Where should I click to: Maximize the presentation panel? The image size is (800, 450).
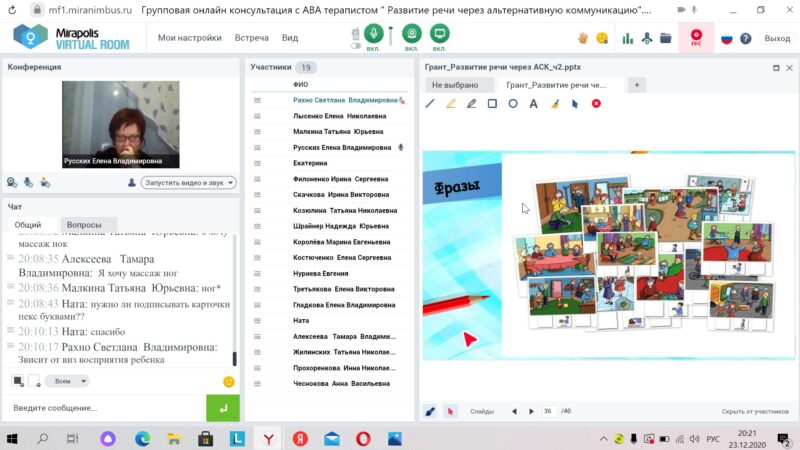click(776, 68)
